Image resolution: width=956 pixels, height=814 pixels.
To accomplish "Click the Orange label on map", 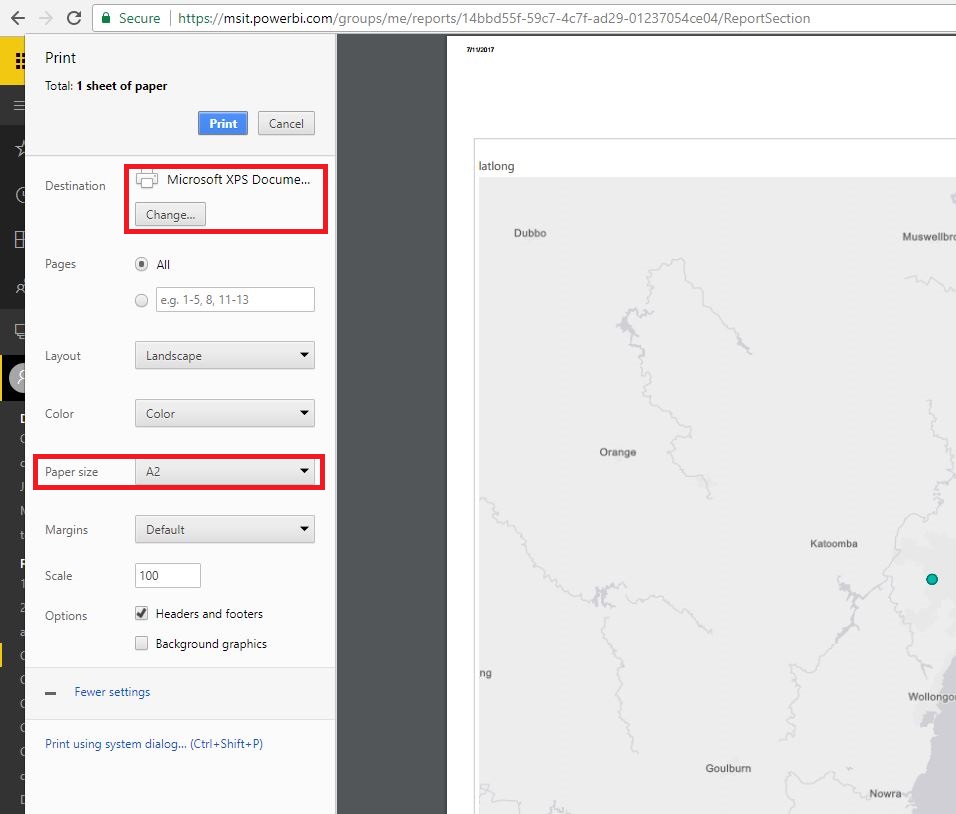I will (618, 452).
